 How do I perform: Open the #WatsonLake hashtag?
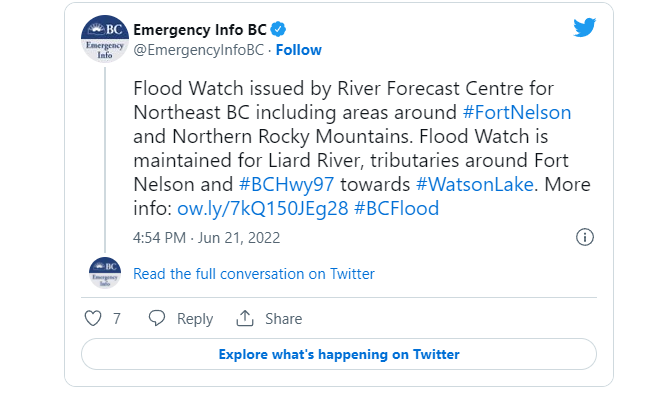tap(475, 184)
